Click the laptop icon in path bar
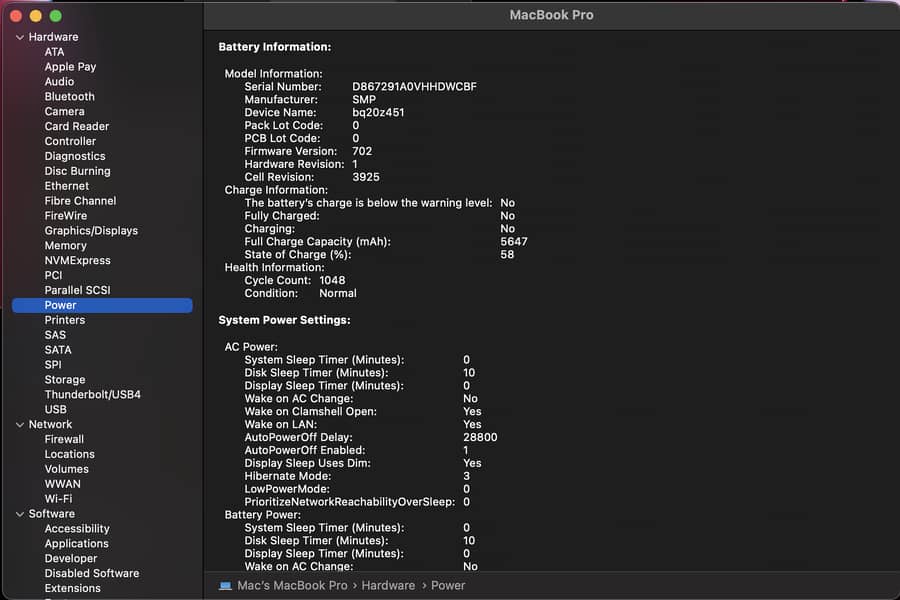Viewport: 900px width, 600px height. 226,586
